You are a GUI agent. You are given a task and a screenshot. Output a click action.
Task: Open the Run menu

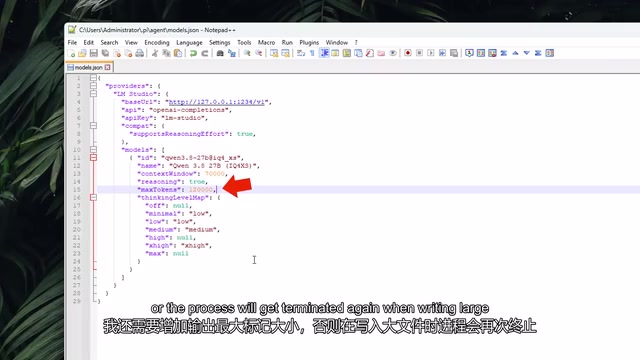click(x=287, y=42)
